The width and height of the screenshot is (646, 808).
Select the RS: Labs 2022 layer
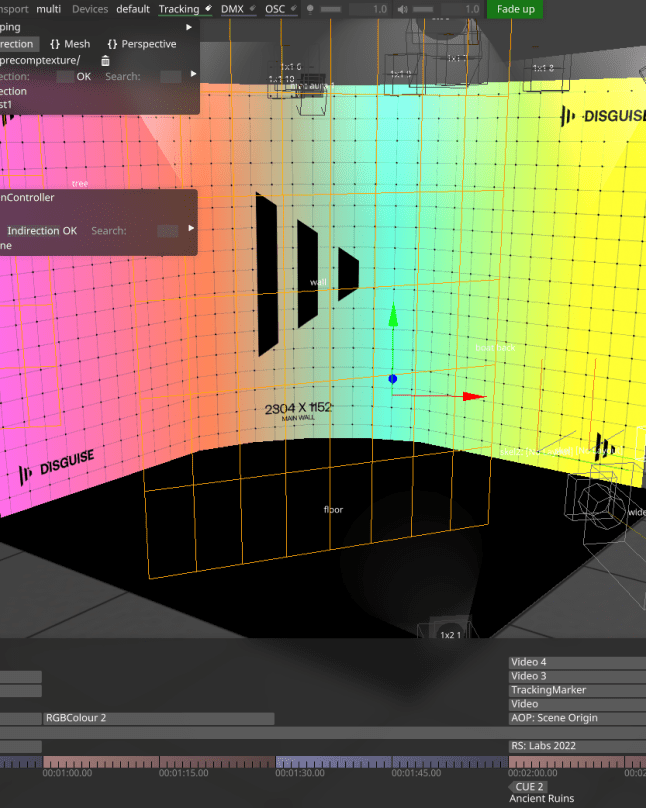577,746
